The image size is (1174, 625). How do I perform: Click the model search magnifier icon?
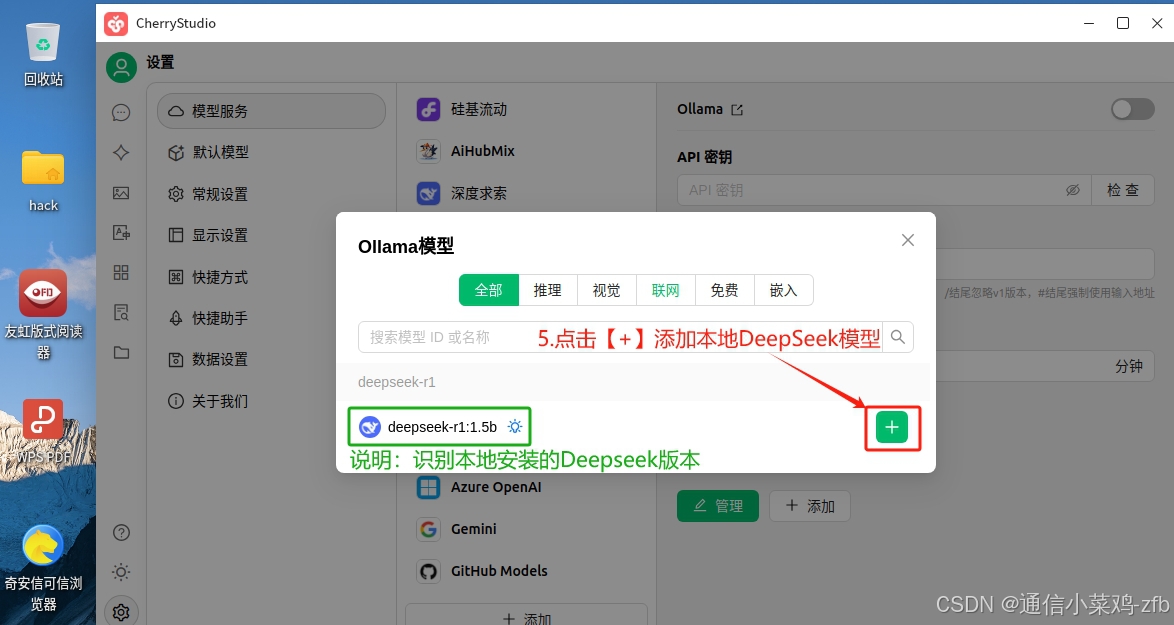[898, 338]
